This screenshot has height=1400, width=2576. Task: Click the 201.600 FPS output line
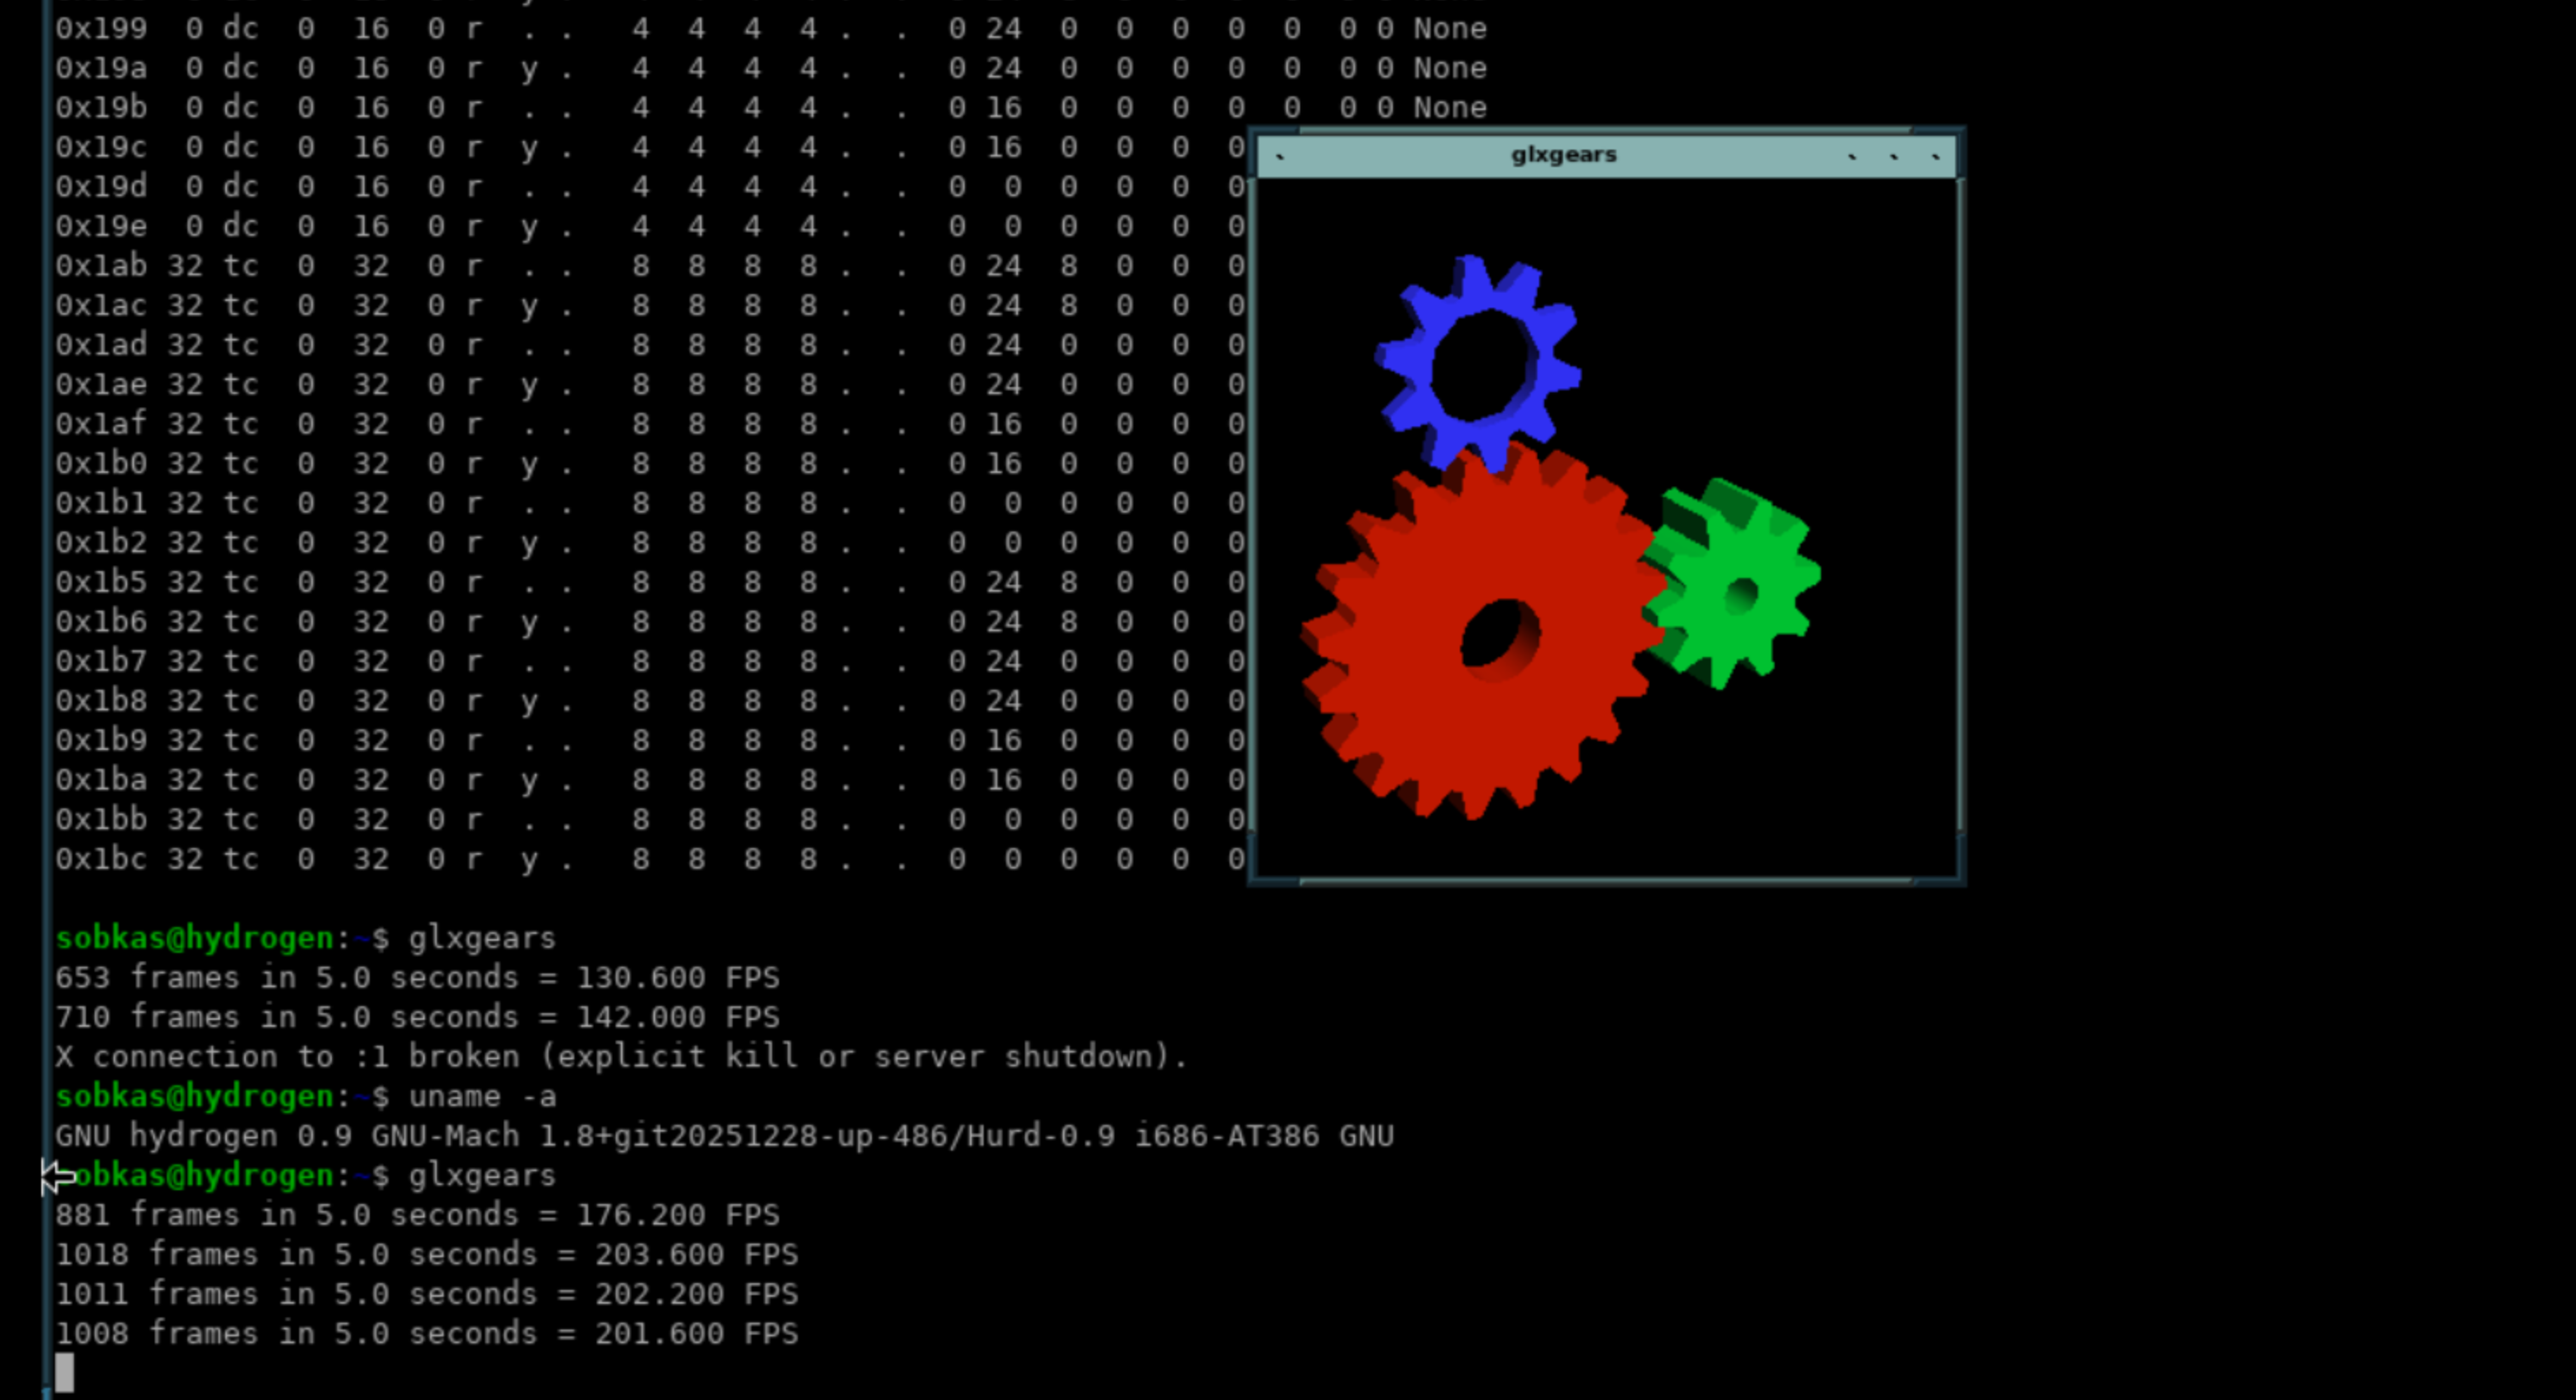[x=426, y=1333]
